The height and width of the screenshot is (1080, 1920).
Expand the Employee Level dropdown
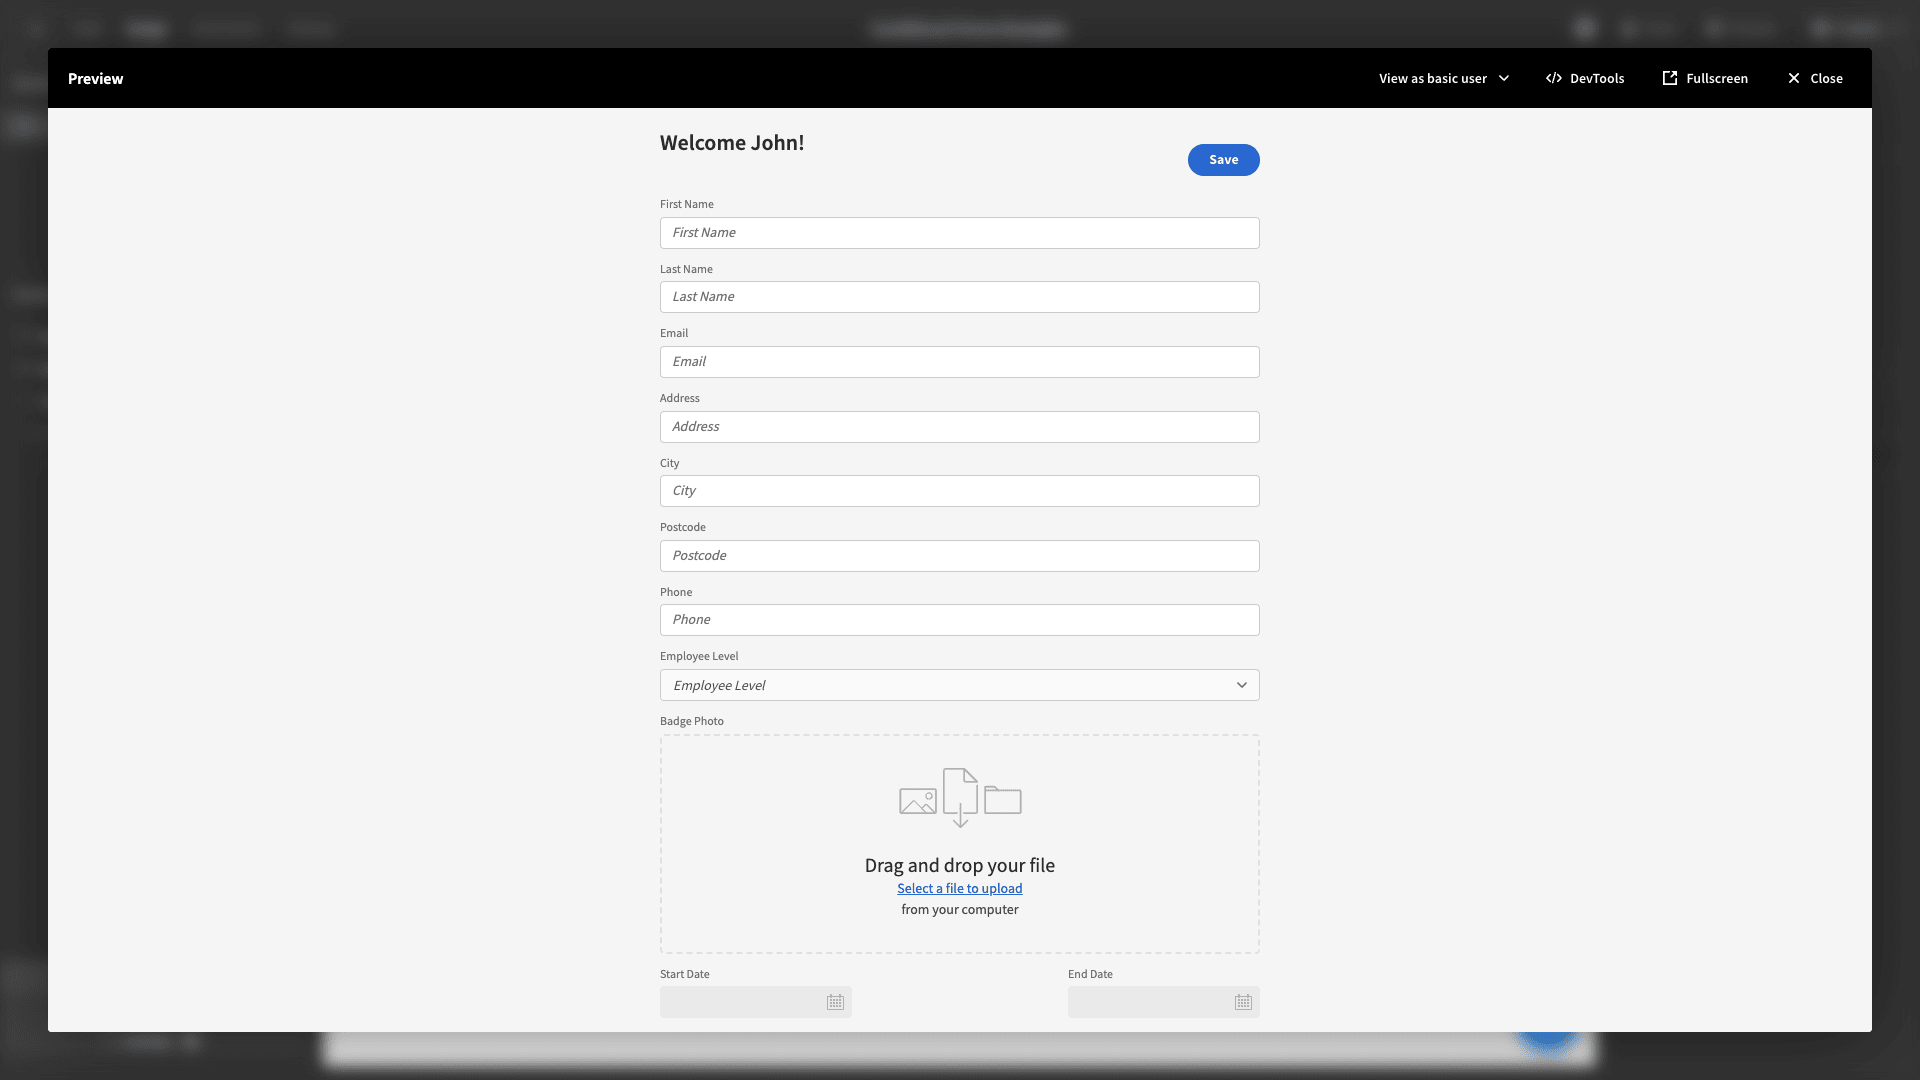pos(959,685)
